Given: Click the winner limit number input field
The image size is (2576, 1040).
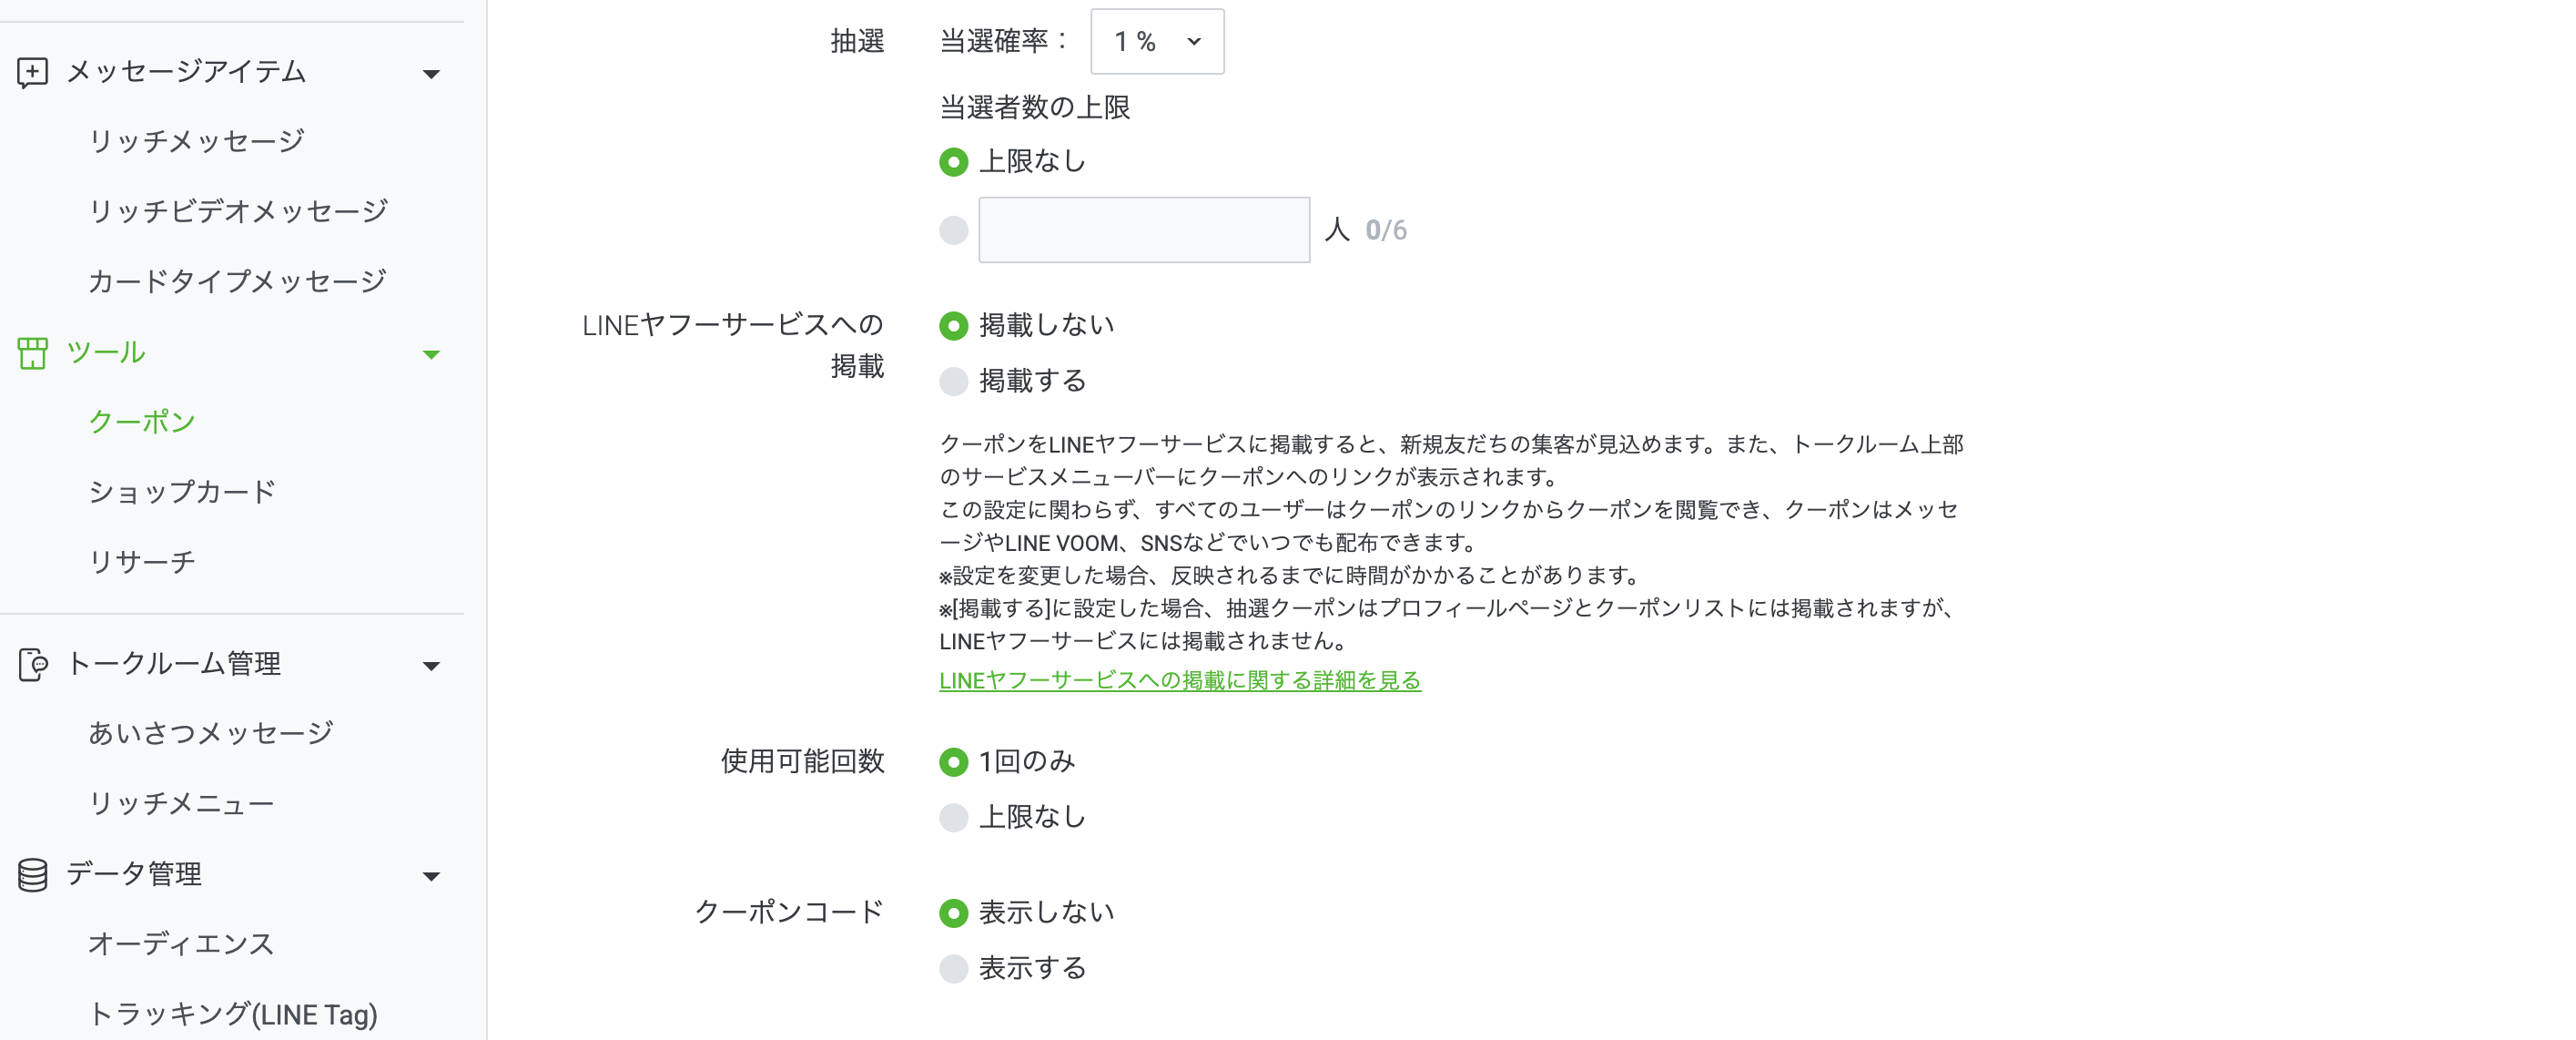Looking at the screenshot, I should pyautogui.click(x=1143, y=229).
